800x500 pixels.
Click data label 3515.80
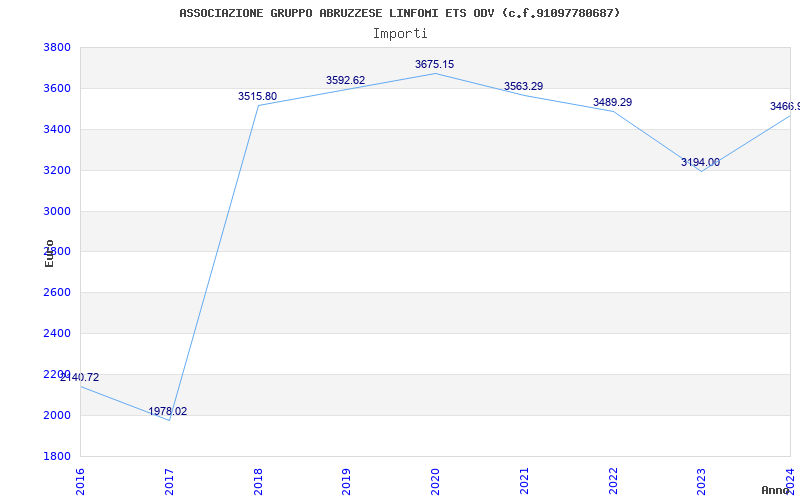258,96
